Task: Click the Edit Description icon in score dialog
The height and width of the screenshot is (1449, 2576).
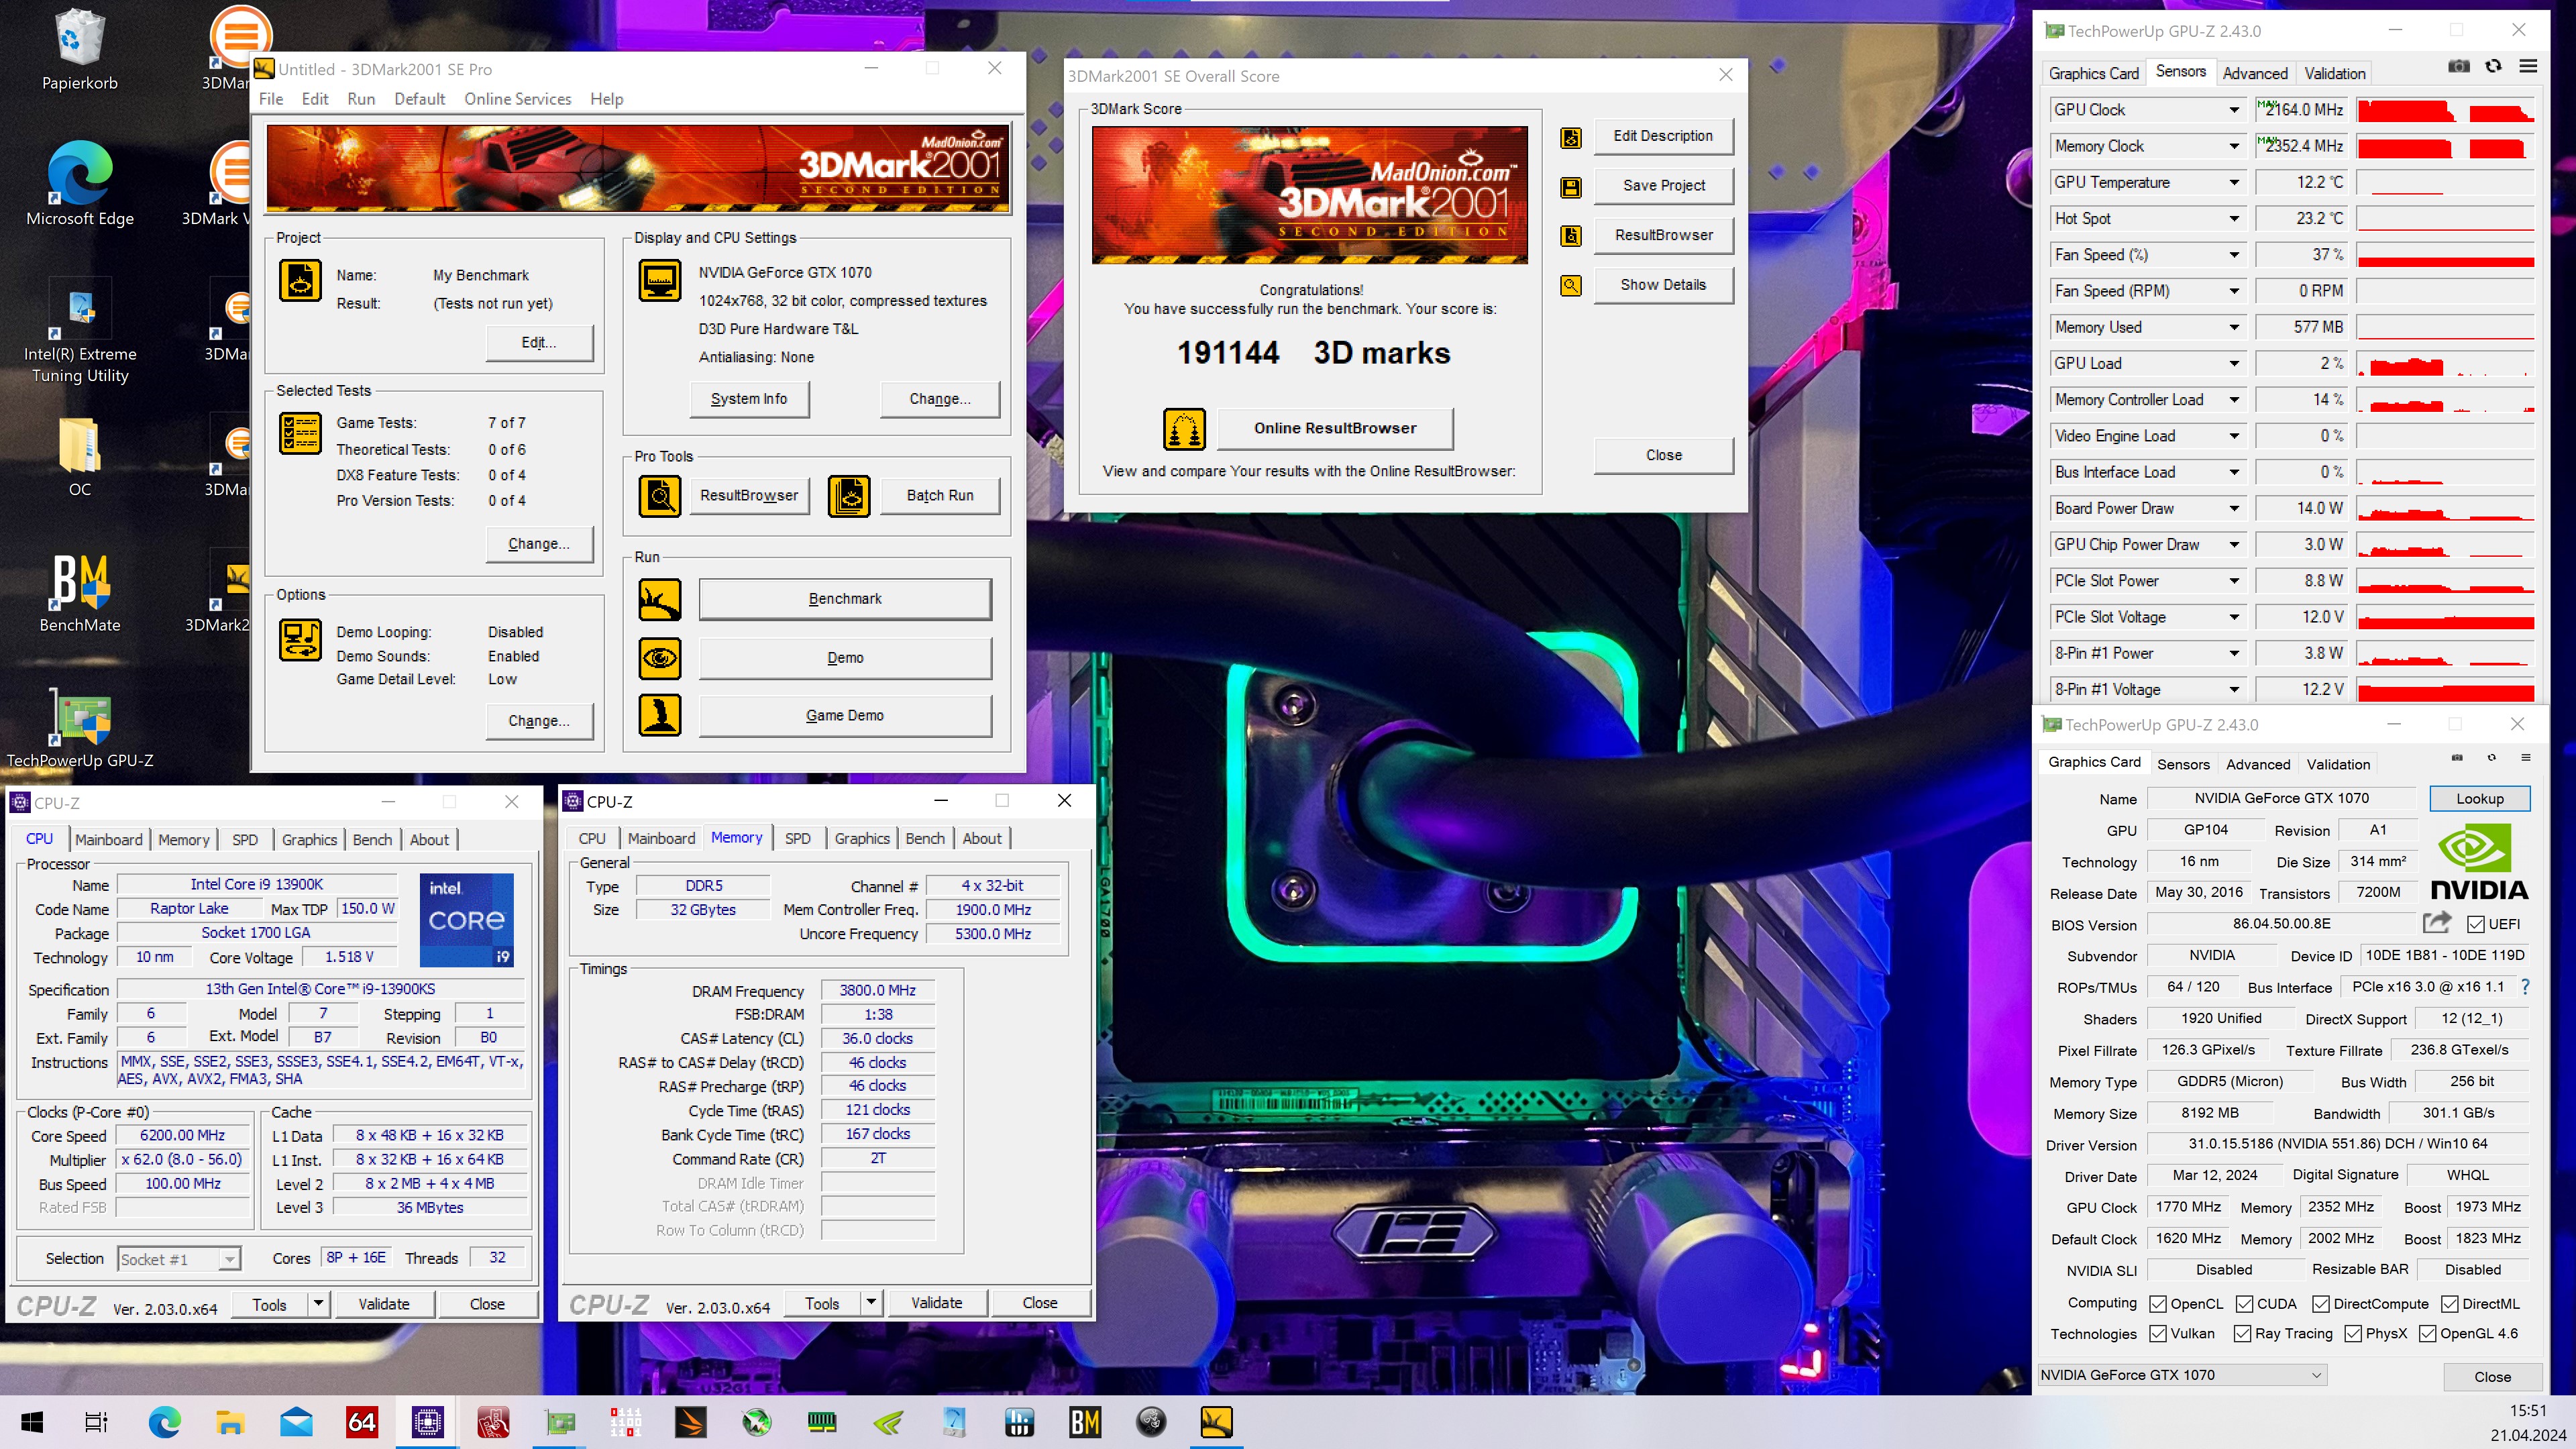Action: point(1571,137)
